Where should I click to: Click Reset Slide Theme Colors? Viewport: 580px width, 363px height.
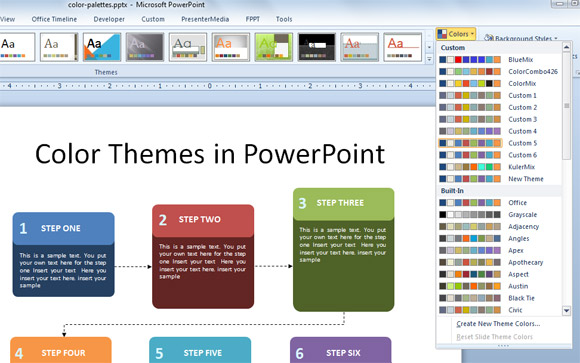pyautogui.click(x=495, y=337)
